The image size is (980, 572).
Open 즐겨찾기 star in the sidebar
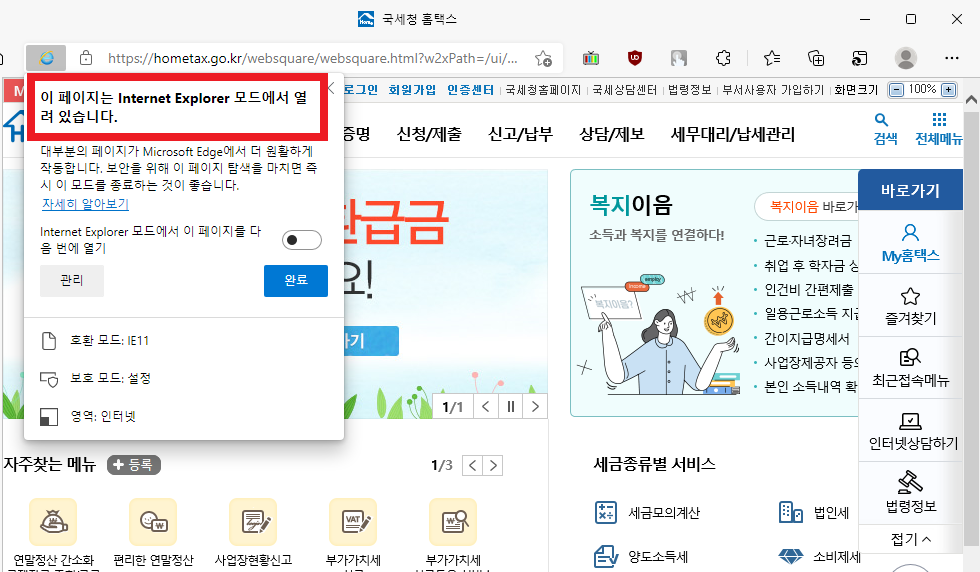(911, 306)
